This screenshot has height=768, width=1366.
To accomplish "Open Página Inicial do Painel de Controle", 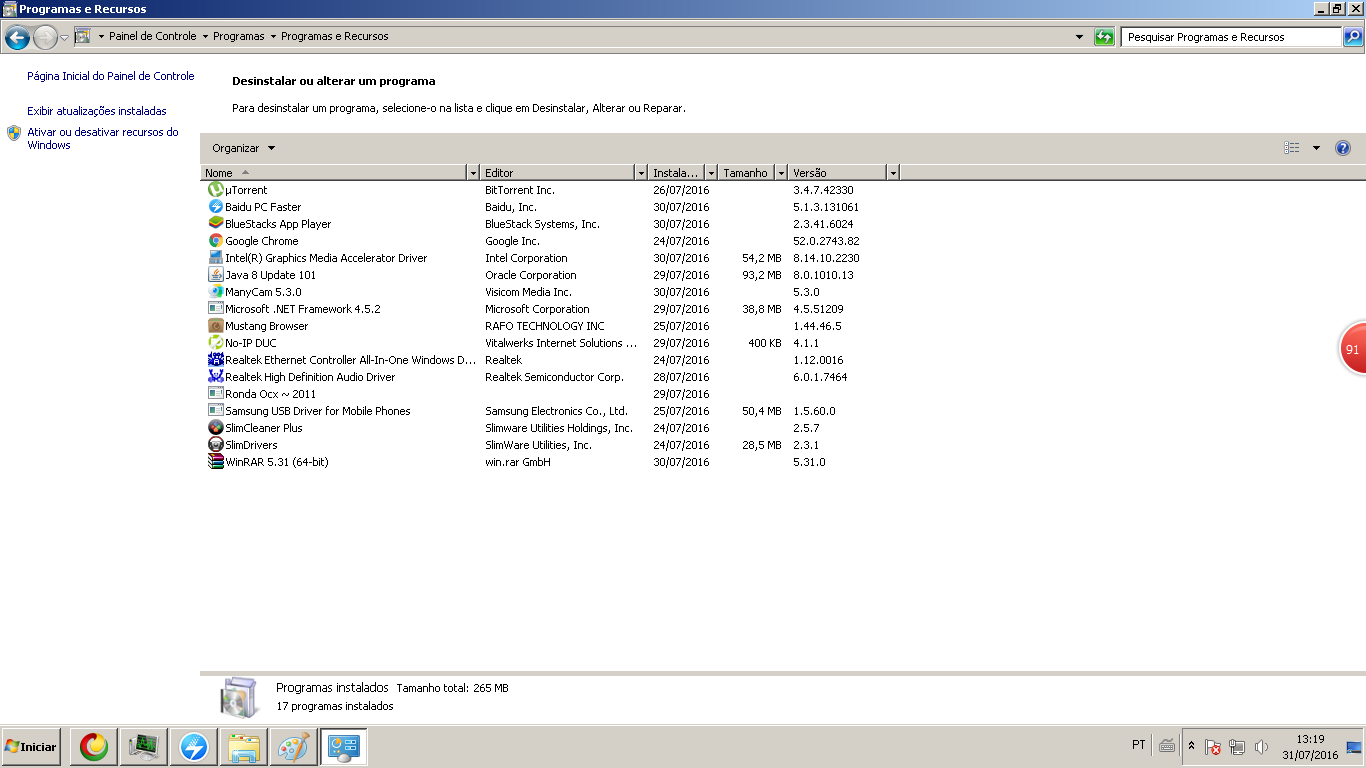I will point(111,76).
